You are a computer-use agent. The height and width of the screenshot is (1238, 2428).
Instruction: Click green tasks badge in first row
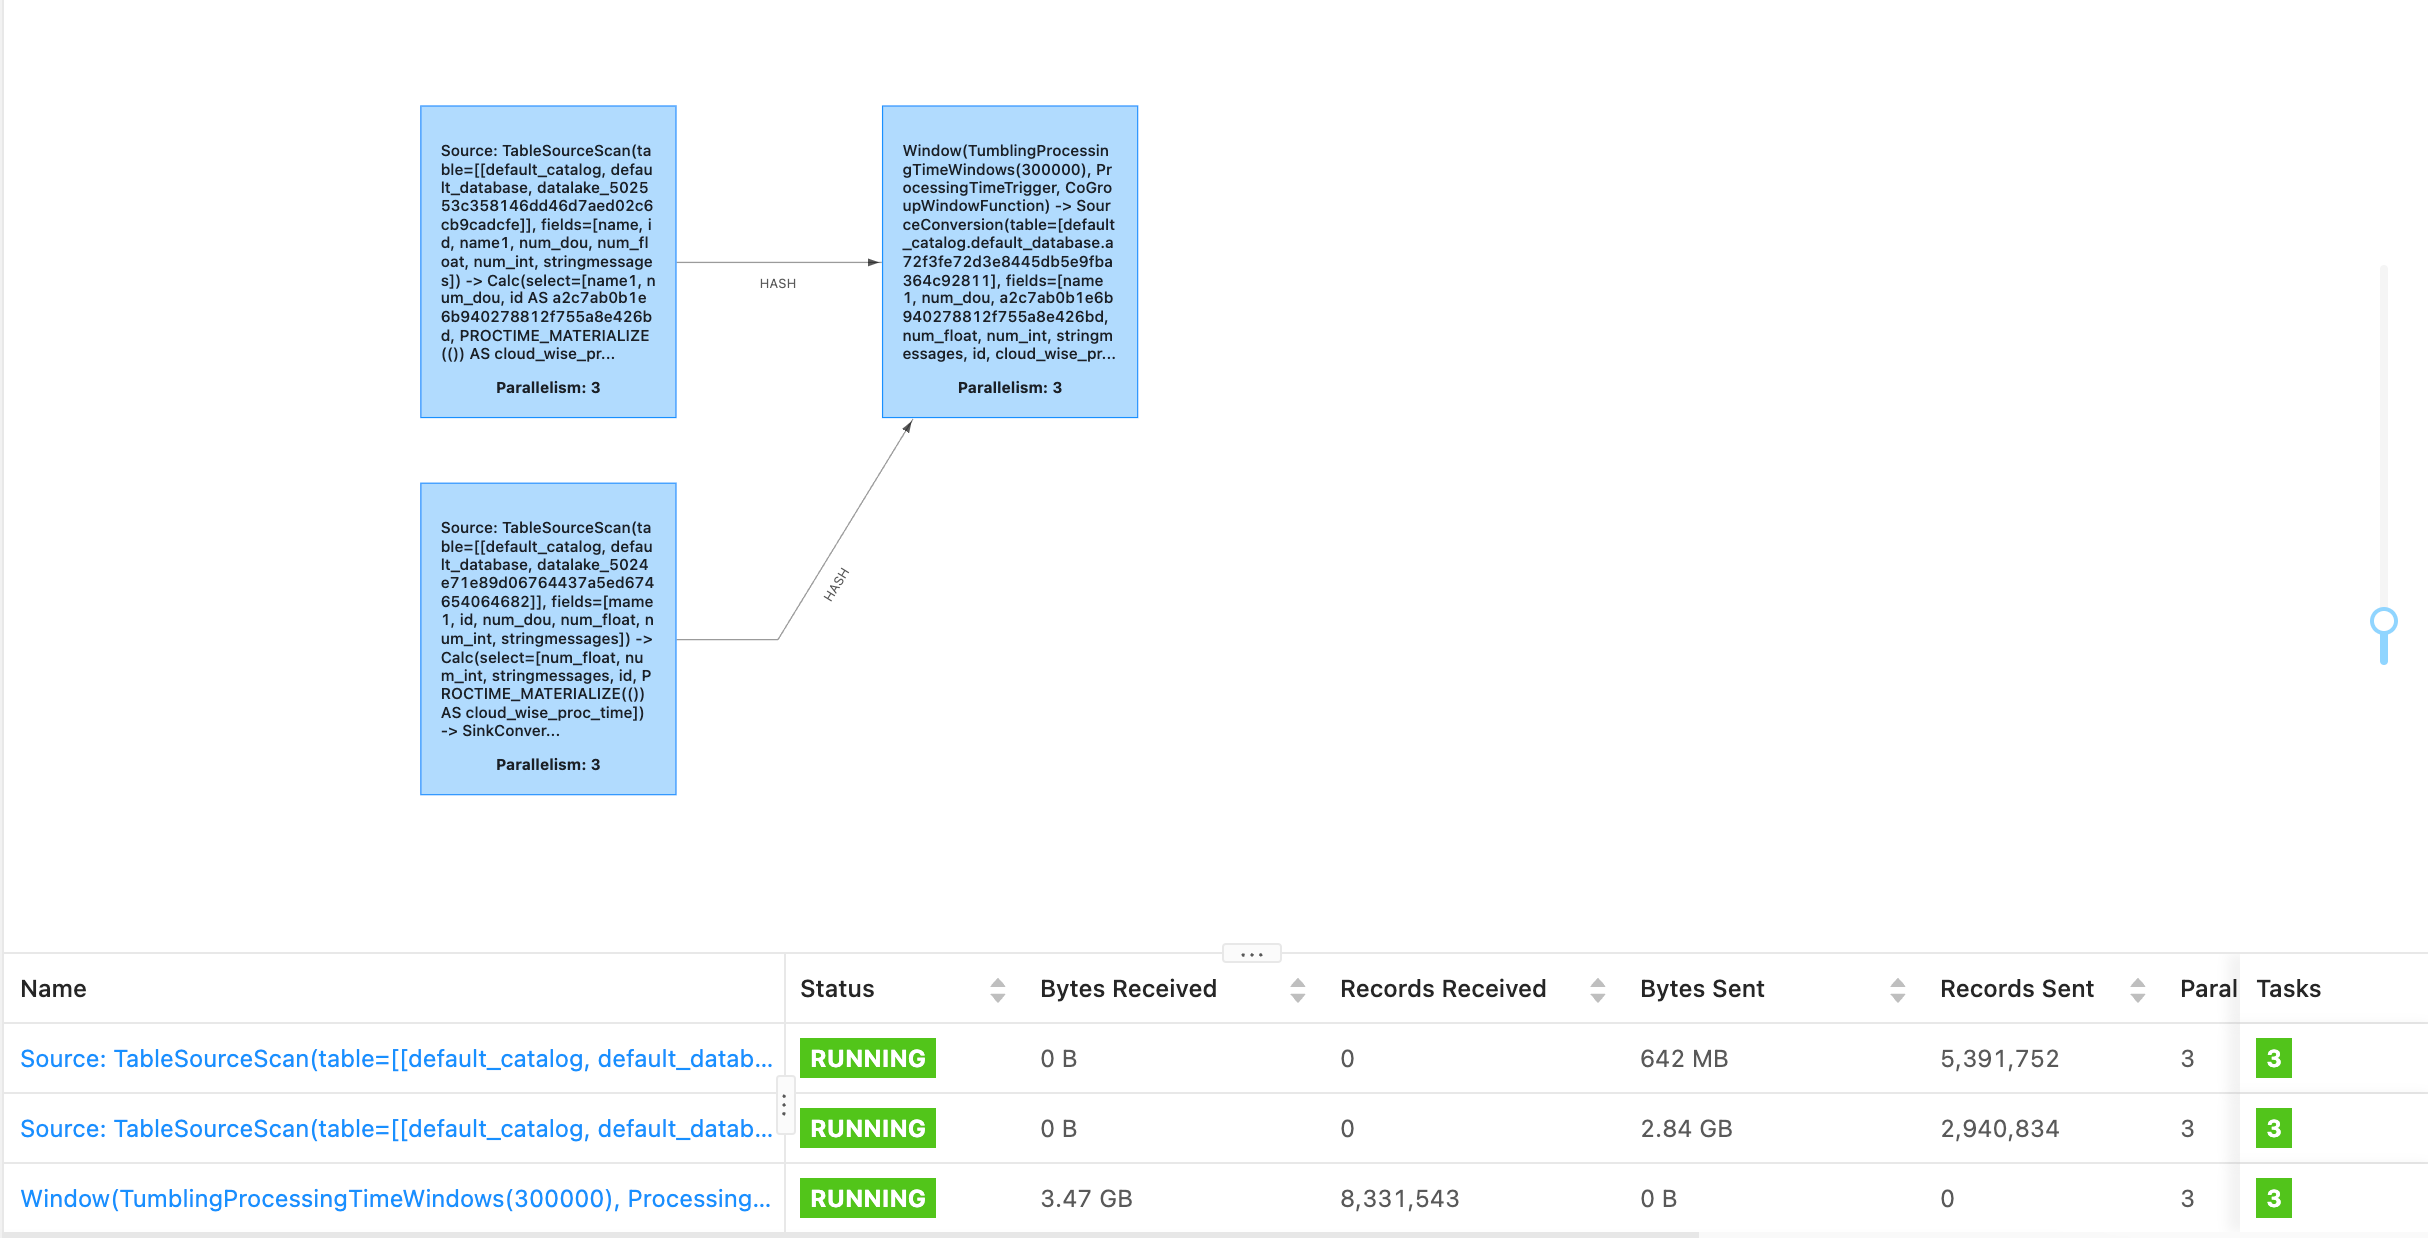point(2273,1058)
